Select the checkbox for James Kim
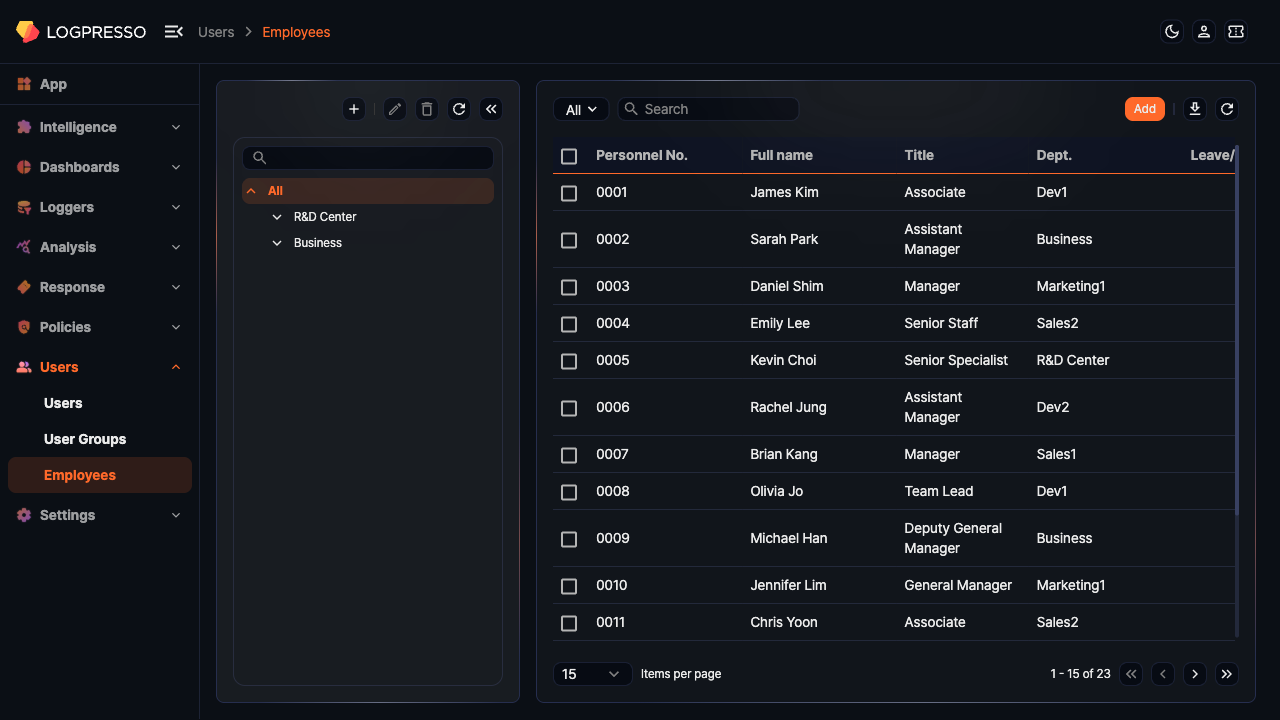1280x720 pixels. tap(569, 192)
